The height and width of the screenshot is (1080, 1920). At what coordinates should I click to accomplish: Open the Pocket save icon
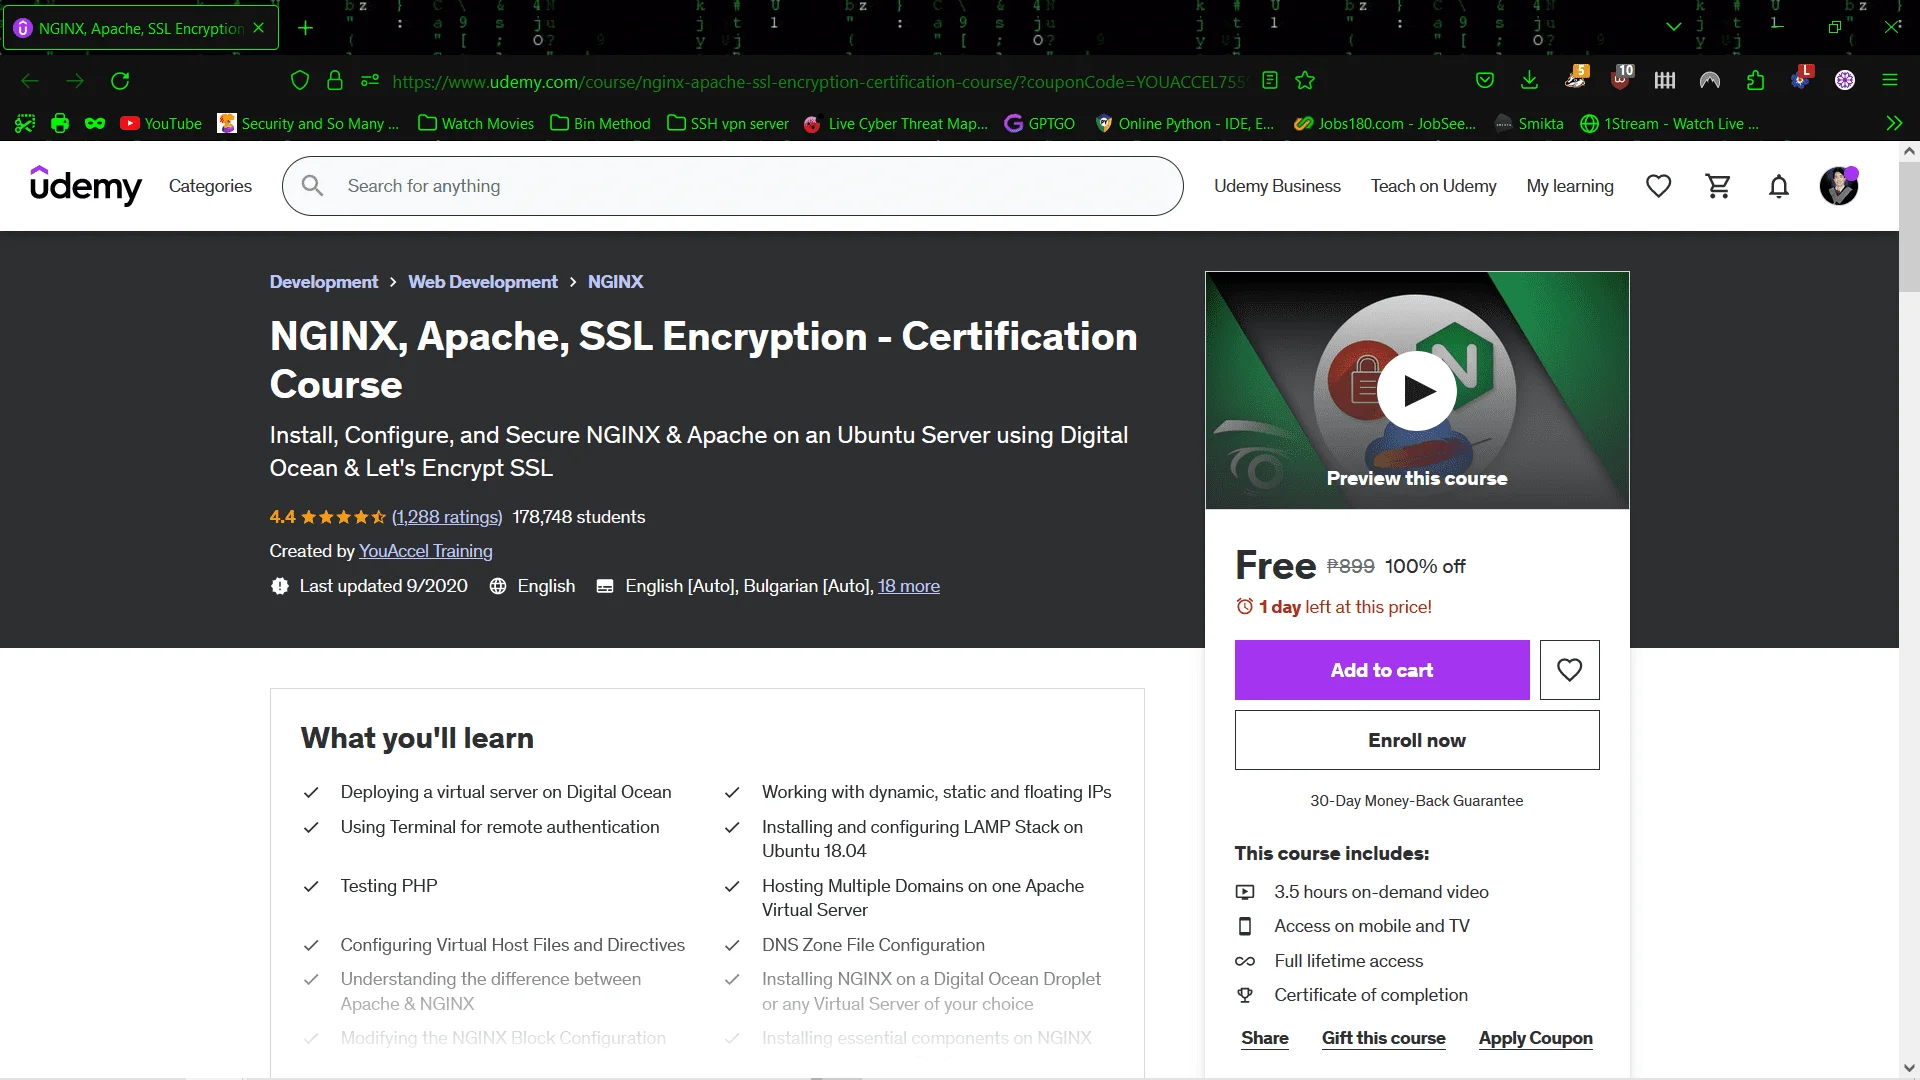1485,81
